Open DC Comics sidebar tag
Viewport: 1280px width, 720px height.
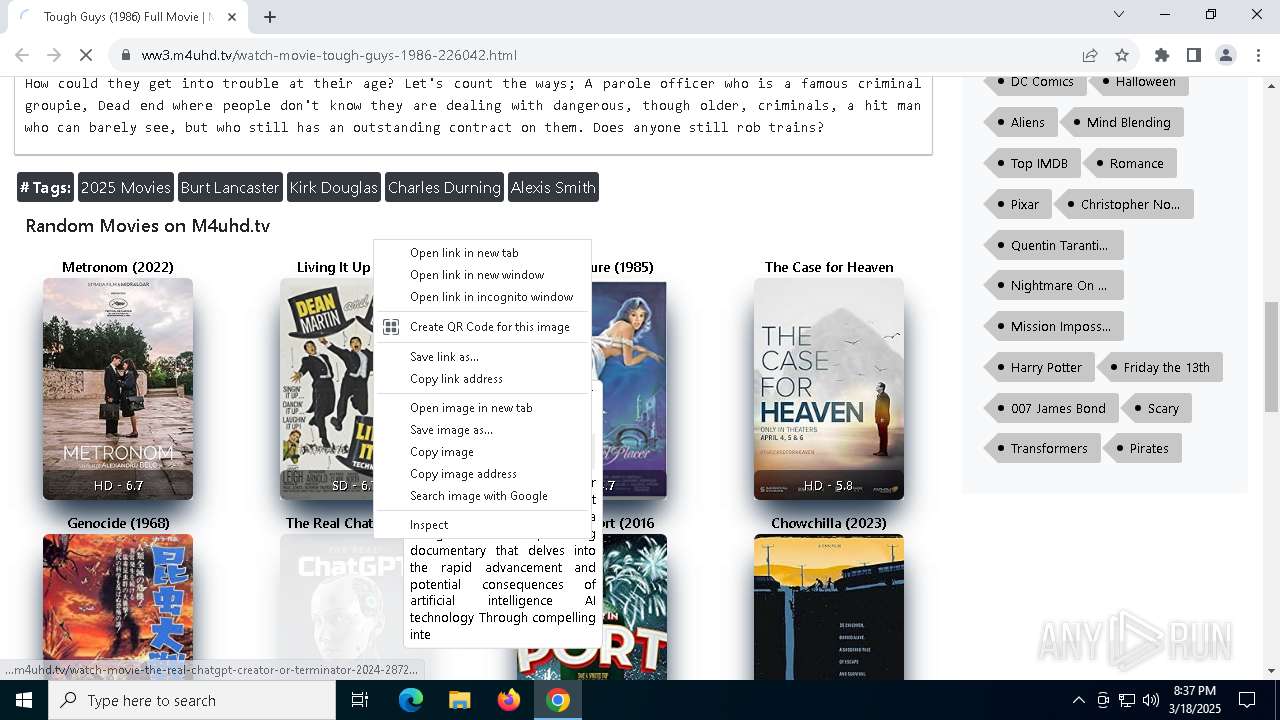1034,82
